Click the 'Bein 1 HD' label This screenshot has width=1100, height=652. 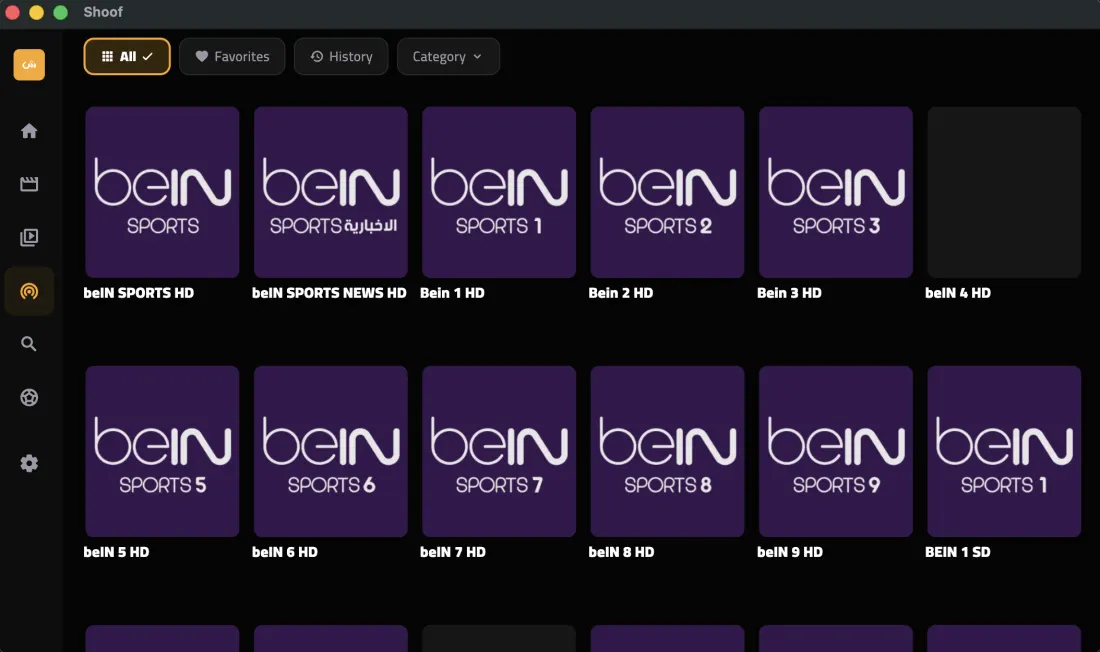pos(452,293)
